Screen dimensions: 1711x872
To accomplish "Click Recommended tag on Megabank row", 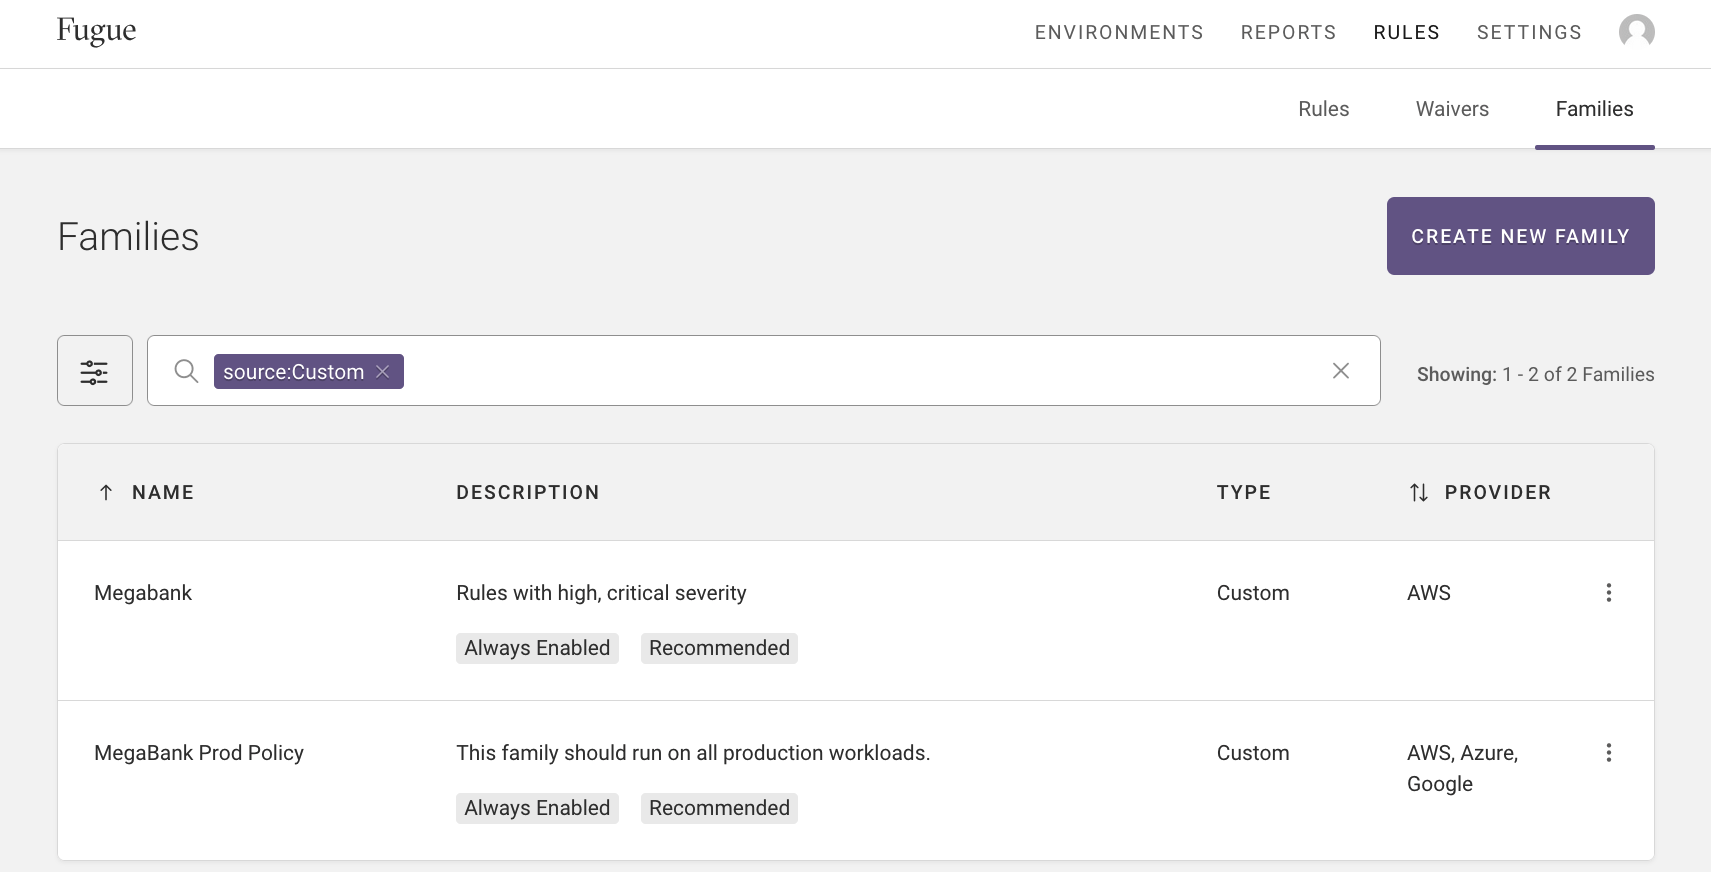I will (x=719, y=648).
